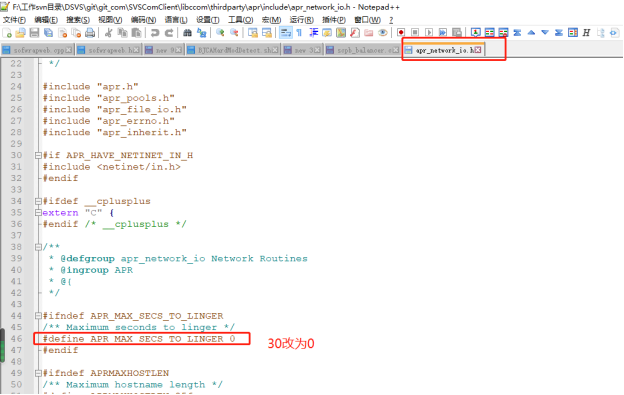Open the 运行(R) menu

pyautogui.click(x=301, y=19)
